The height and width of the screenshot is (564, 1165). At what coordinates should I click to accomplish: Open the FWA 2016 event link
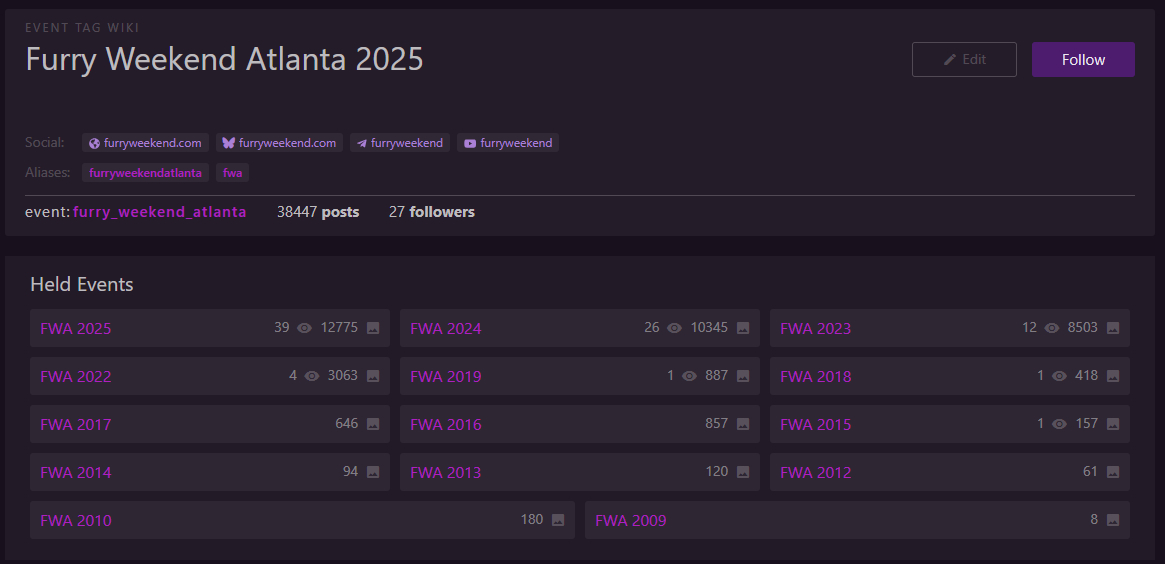[x=445, y=425]
